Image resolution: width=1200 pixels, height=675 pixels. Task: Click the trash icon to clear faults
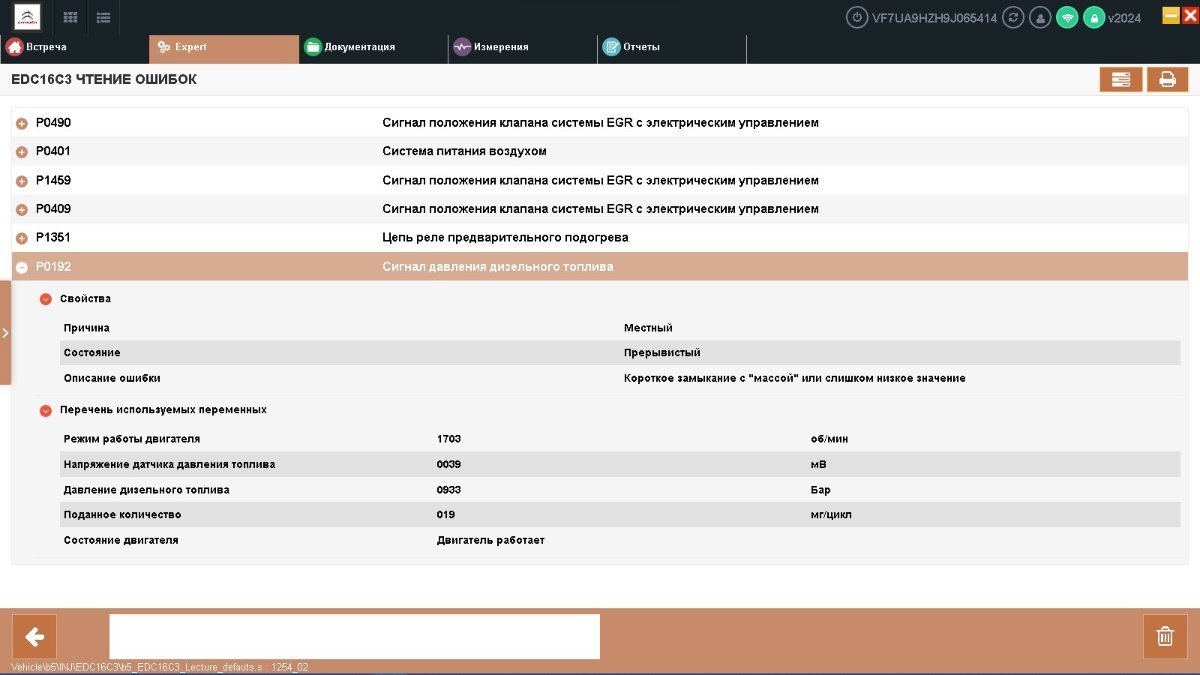(x=1165, y=636)
